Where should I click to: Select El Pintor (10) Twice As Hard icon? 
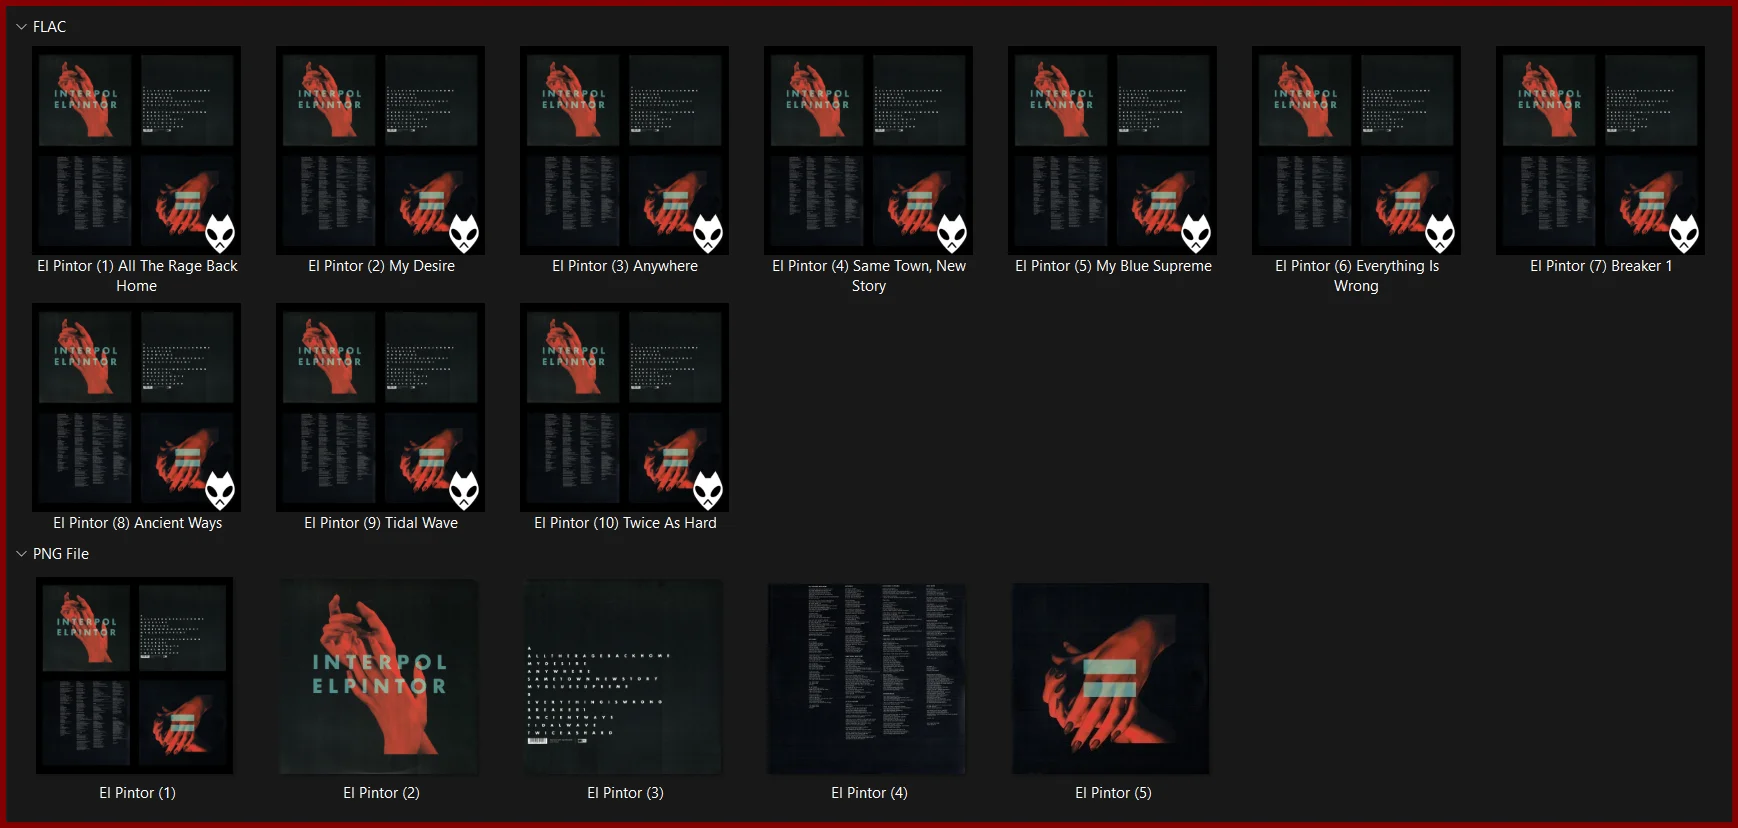click(x=624, y=407)
